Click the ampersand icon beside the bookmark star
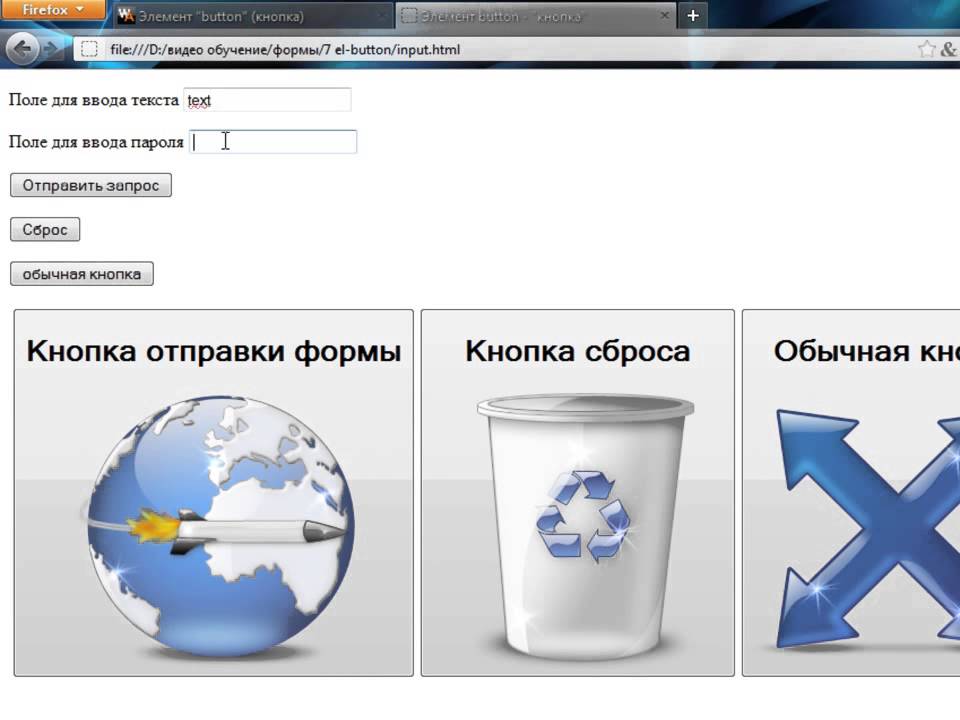Viewport: 960px width, 720px height. (x=949, y=49)
